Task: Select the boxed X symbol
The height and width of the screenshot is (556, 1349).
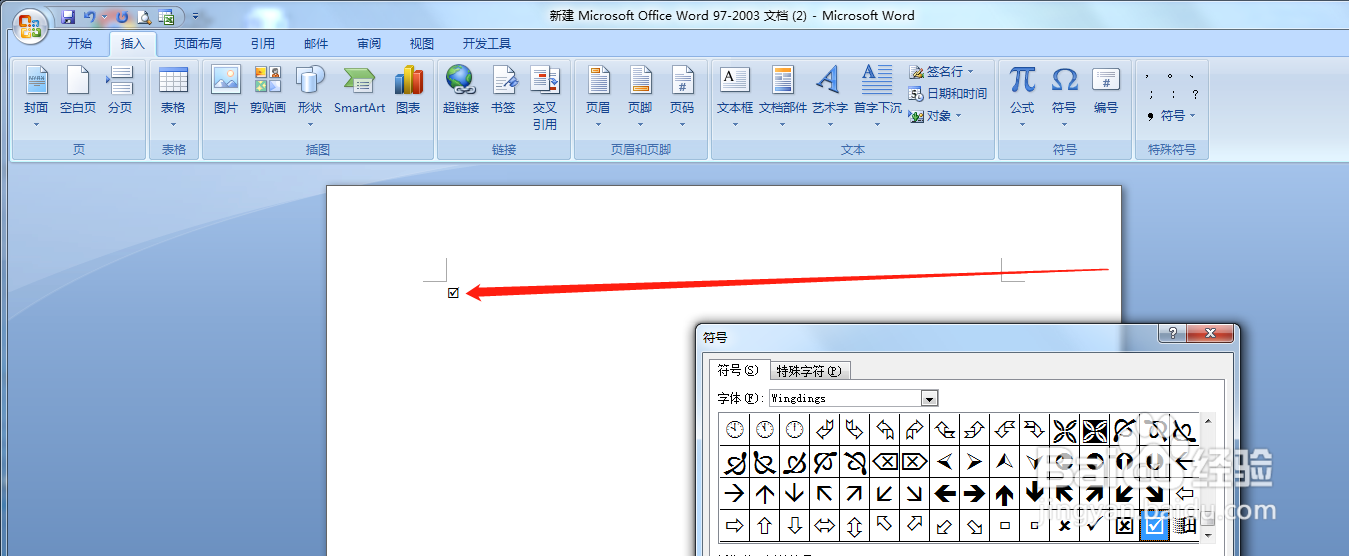Action: coord(1124,526)
